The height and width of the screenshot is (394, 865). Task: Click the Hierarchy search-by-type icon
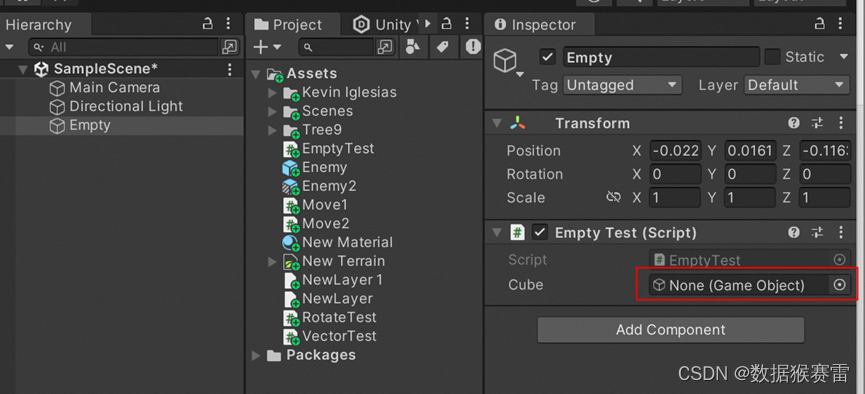coord(229,47)
